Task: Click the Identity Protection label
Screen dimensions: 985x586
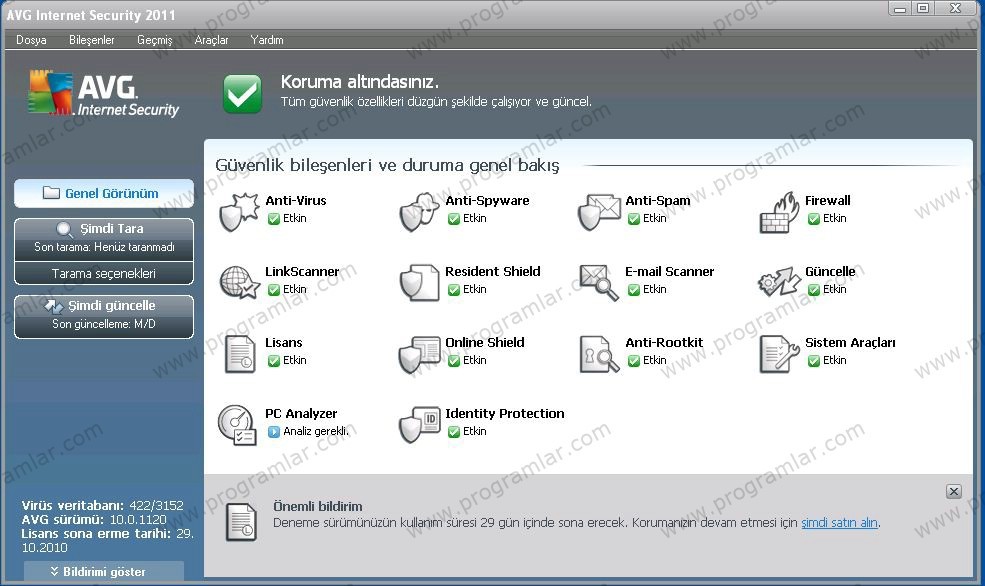Action: tap(504, 413)
